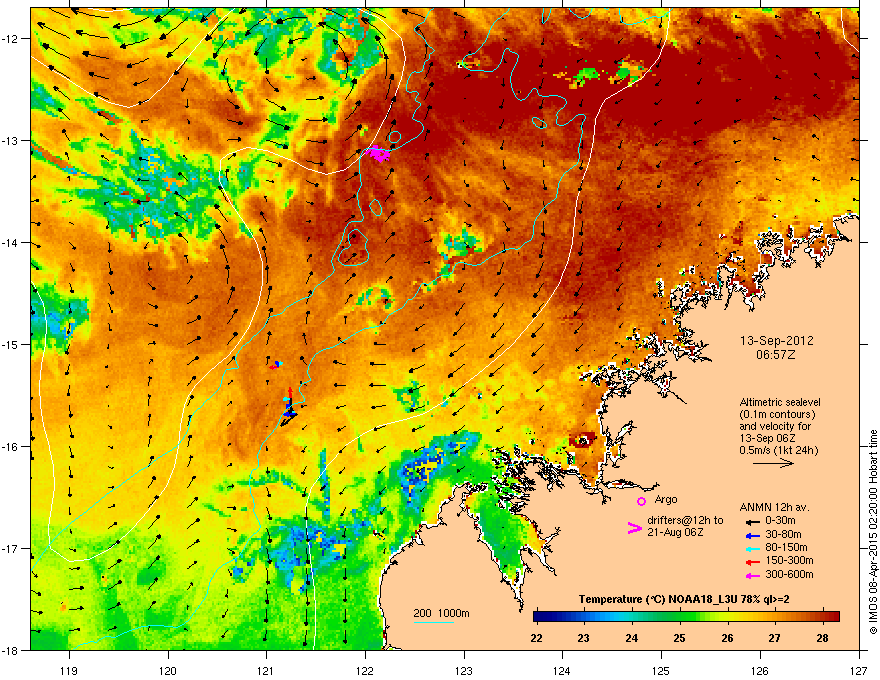Click the "300-600m" depth label
Screen dimensions: 880x680
click(x=789, y=574)
